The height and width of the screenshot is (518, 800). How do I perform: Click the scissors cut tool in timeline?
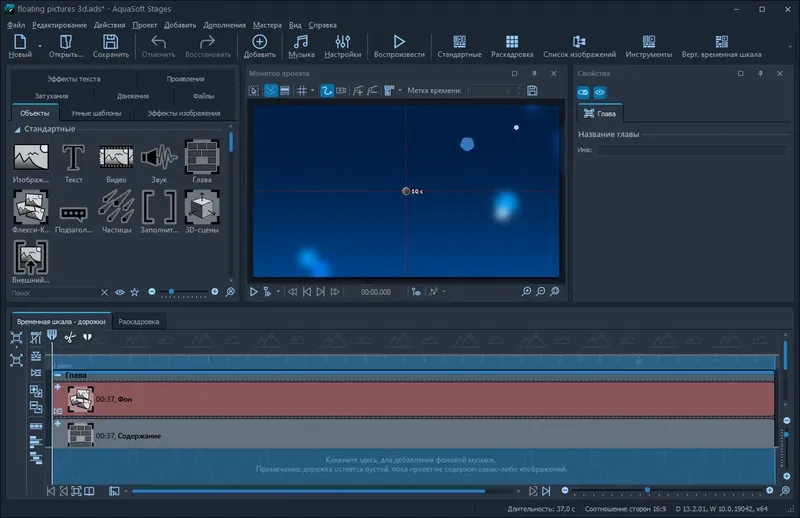71,337
